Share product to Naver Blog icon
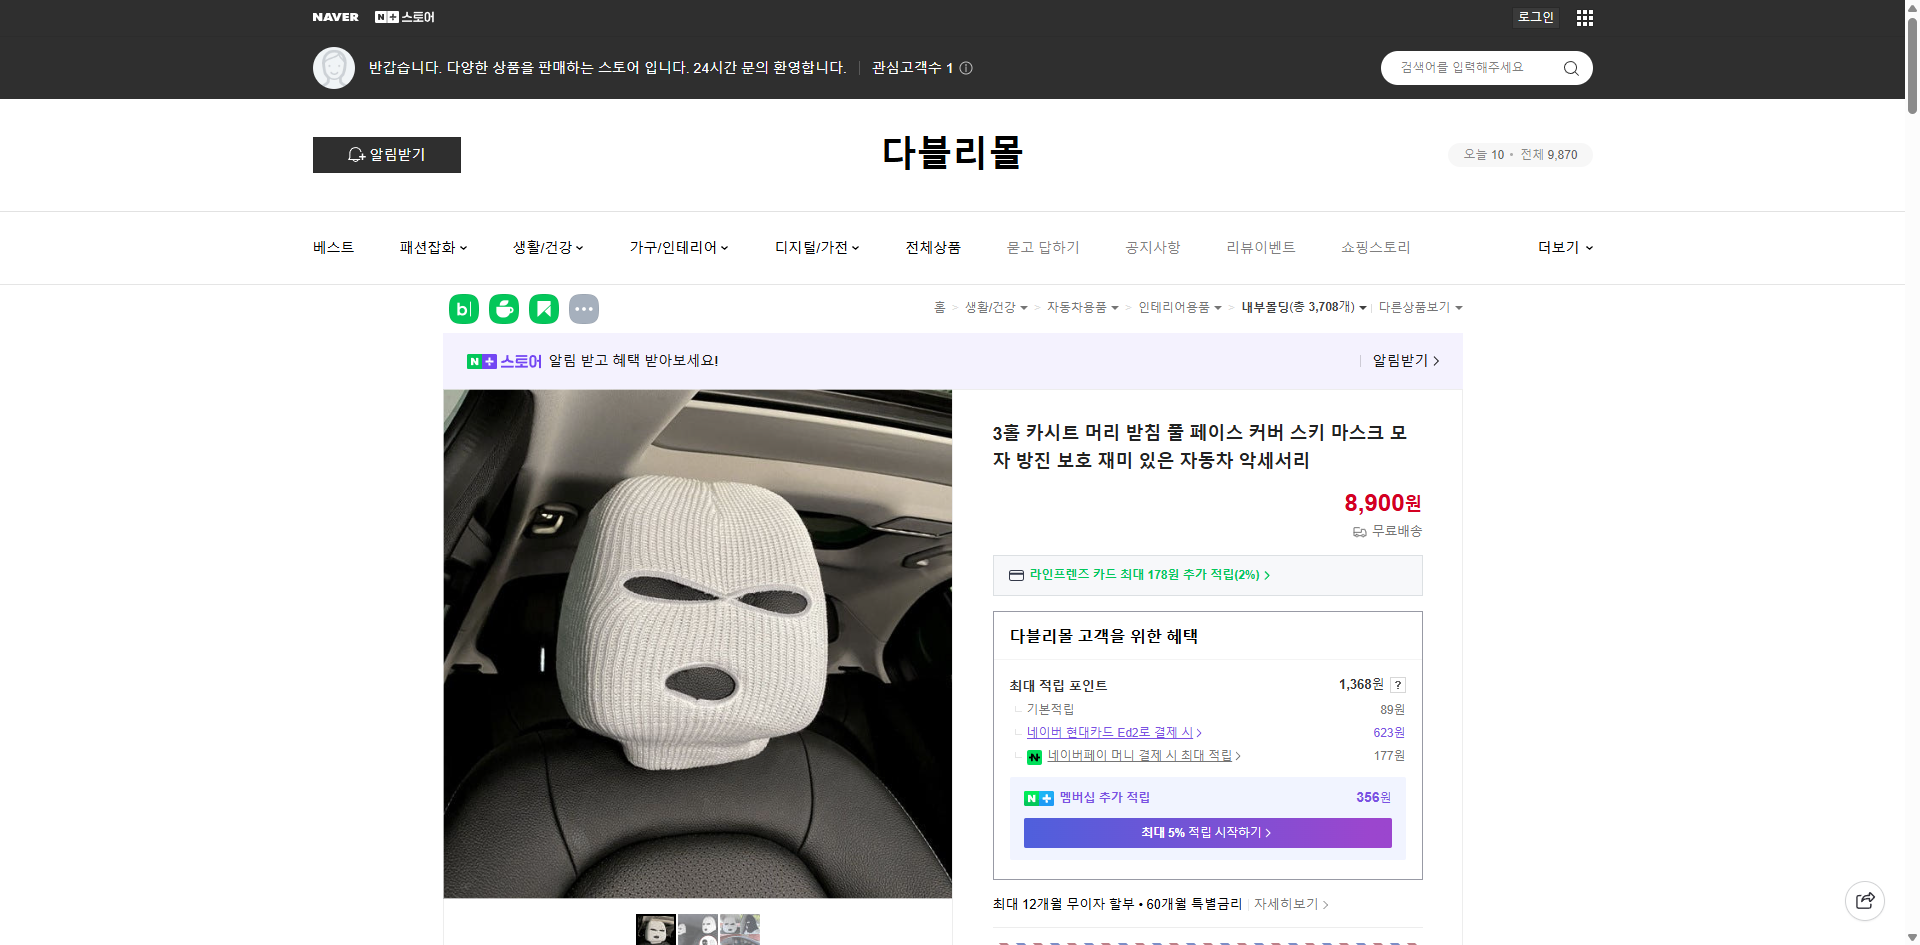The width and height of the screenshot is (1920, 945). click(x=463, y=309)
